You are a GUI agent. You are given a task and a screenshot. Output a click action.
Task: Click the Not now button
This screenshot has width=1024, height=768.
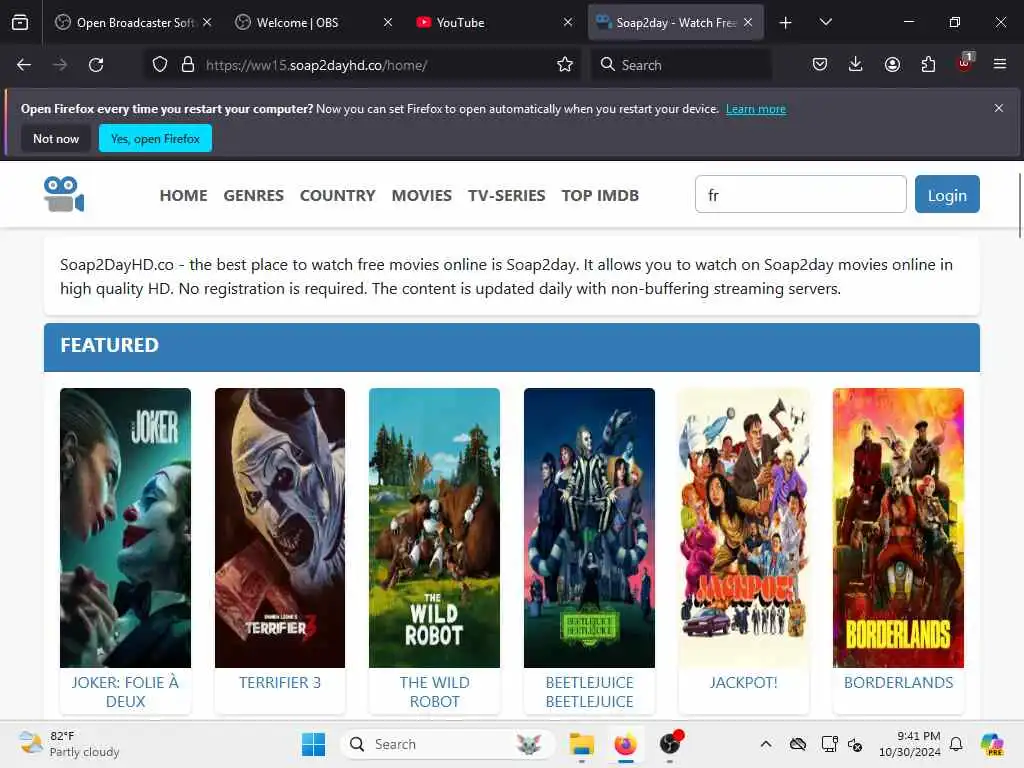tap(56, 138)
